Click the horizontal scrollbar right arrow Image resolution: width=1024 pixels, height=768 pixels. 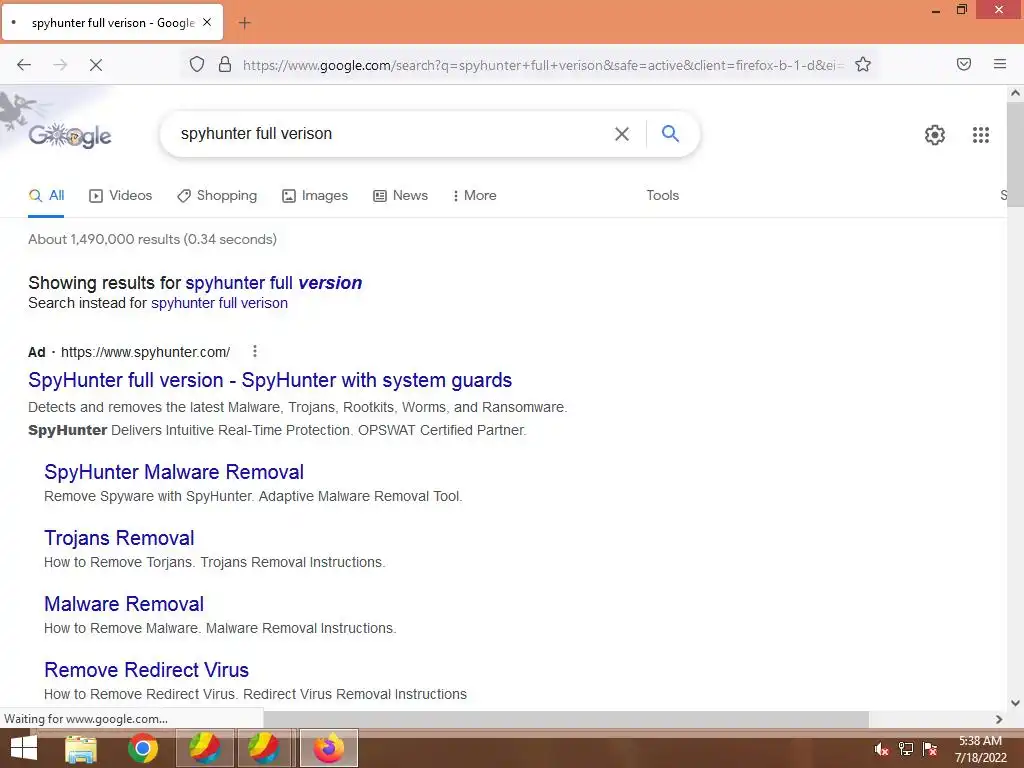(999, 719)
